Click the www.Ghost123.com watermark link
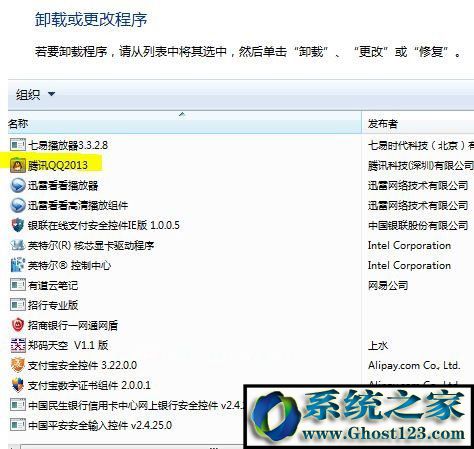This screenshot has height=449, width=474. (383, 434)
